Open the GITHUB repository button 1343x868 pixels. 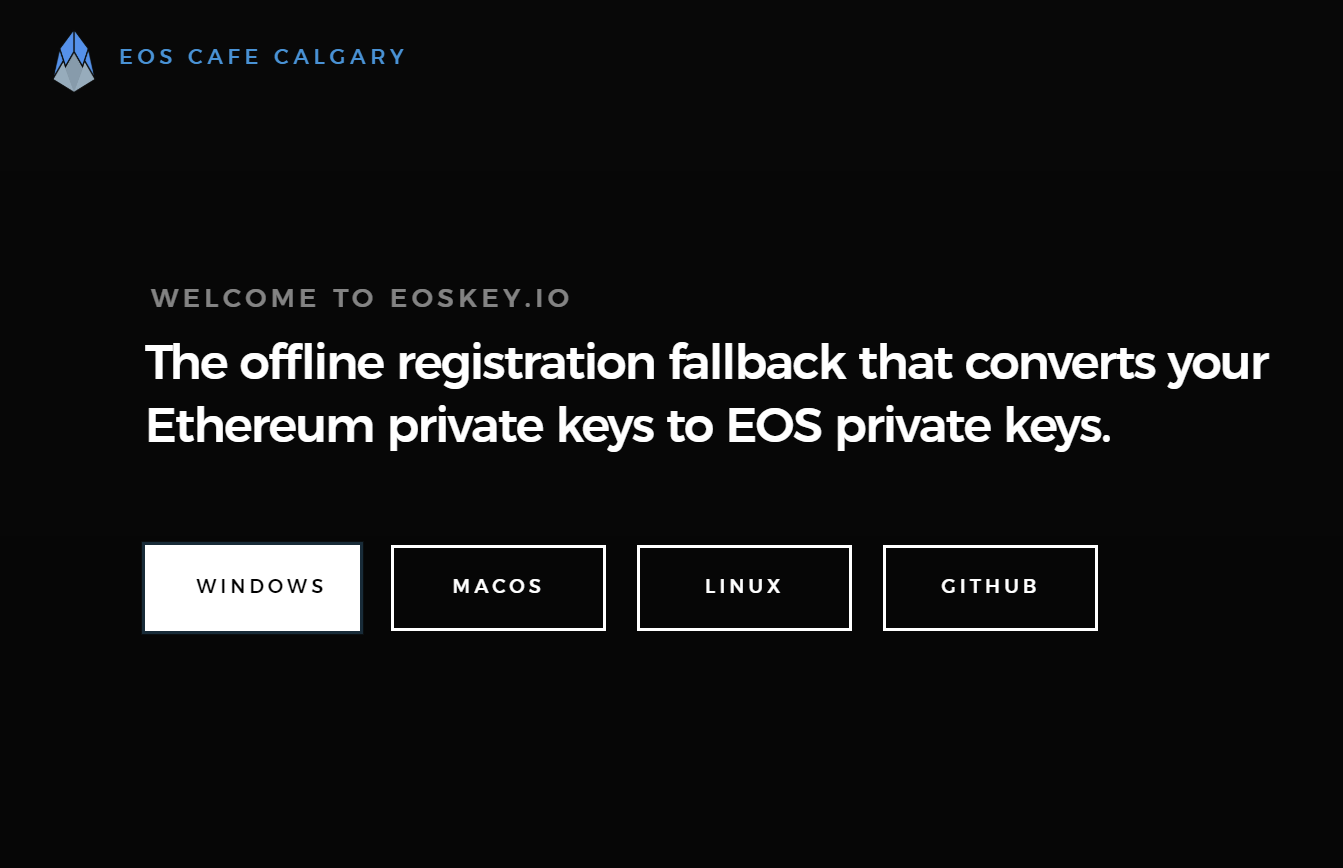pyautogui.click(x=990, y=588)
